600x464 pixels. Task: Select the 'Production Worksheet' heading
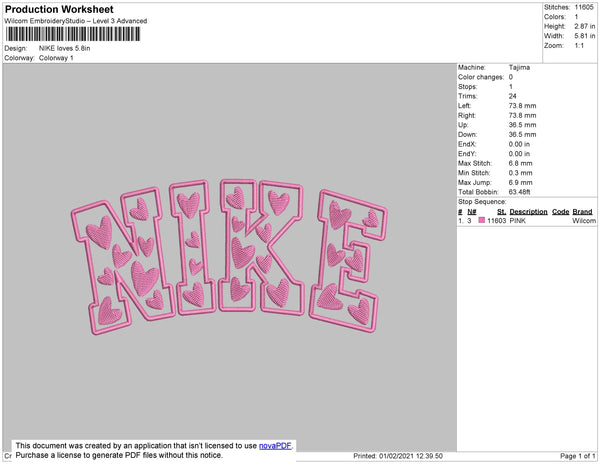click(x=59, y=9)
